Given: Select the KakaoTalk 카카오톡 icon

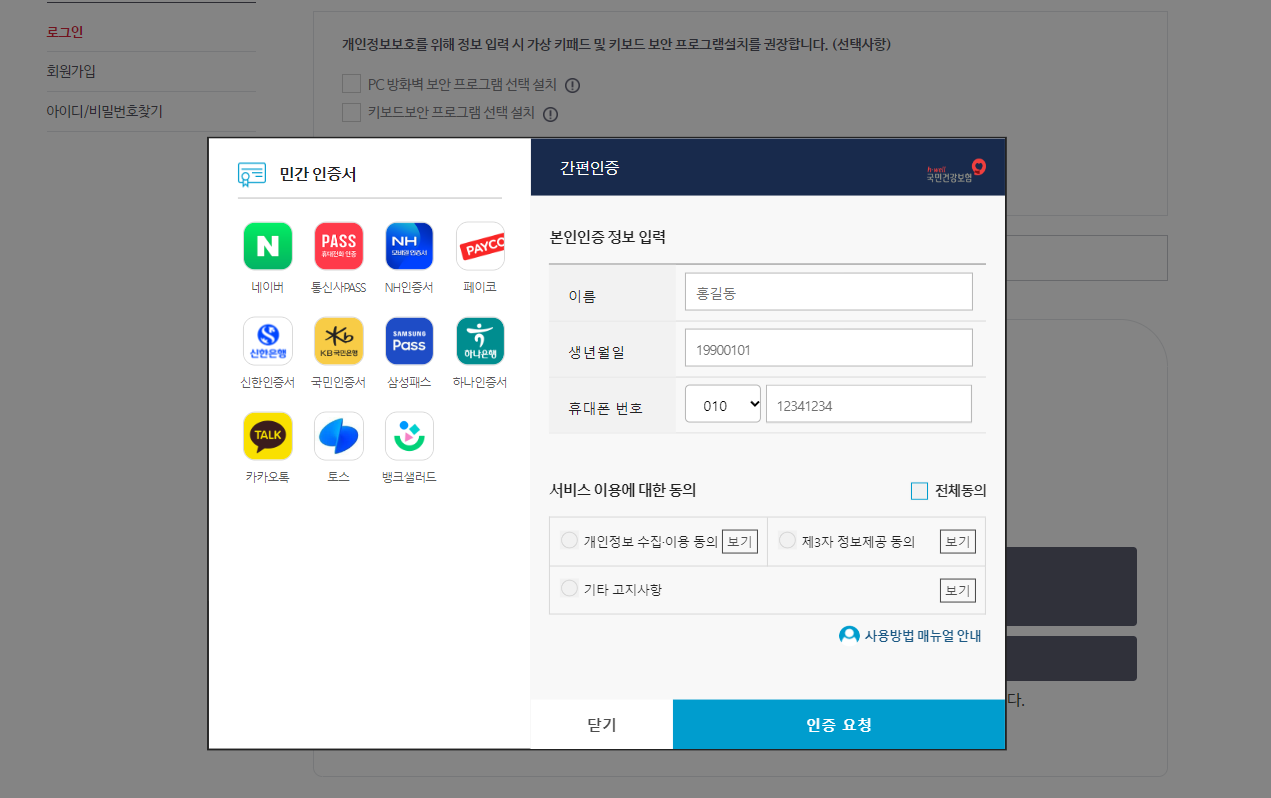Looking at the screenshot, I should tap(268, 436).
